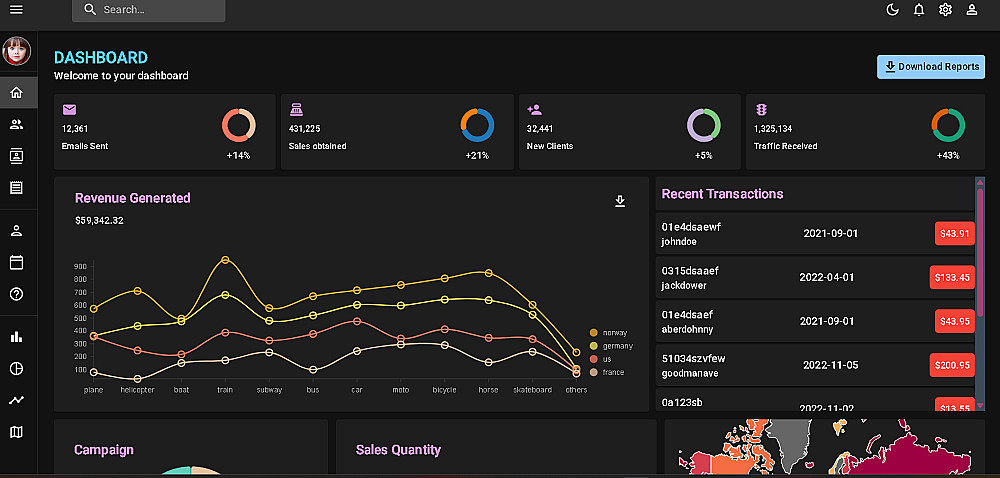Download the Revenue Generated chart
Screen dimensions: 1000x478
point(620,201)
